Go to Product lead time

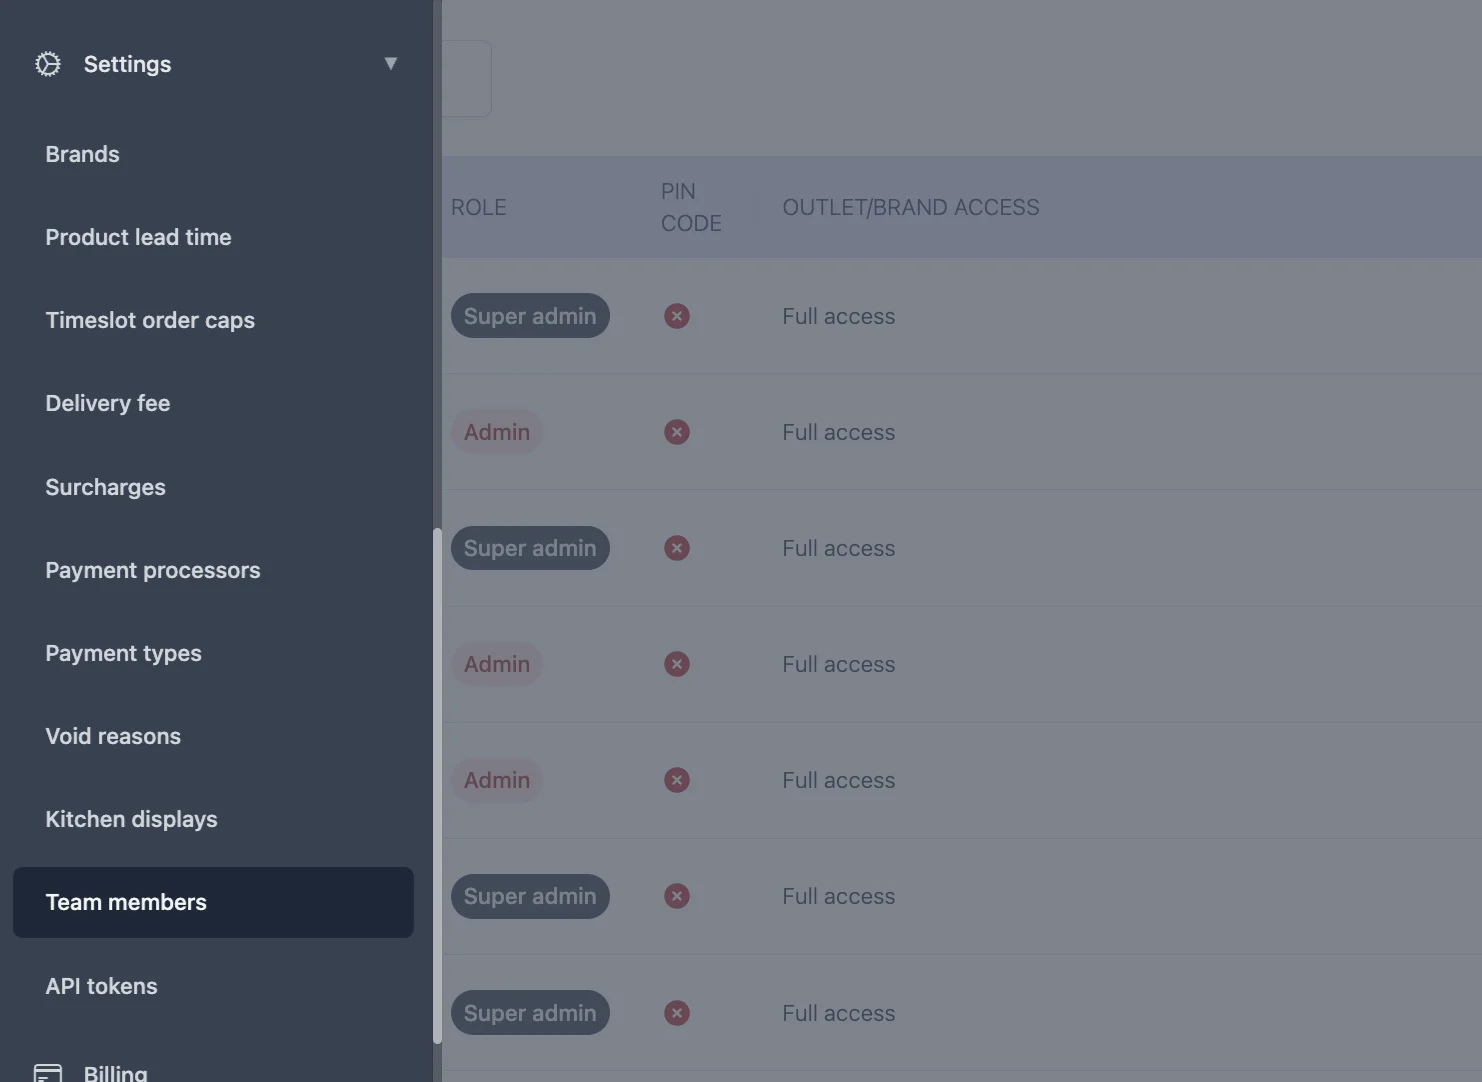[x=138, y=237]
